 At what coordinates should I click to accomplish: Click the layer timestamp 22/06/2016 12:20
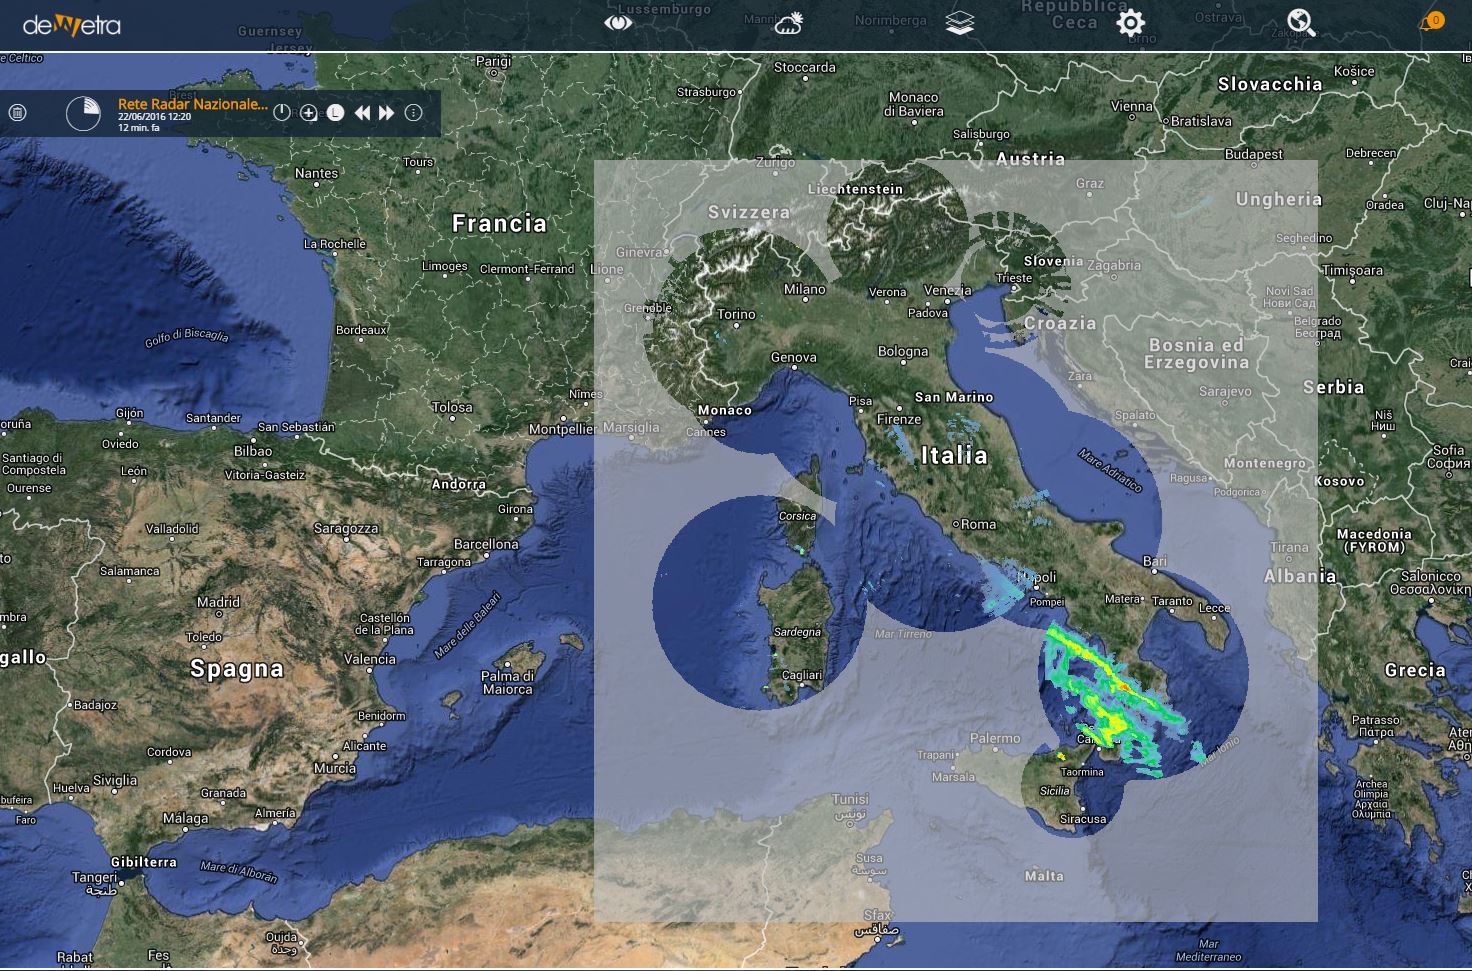(154, 117)
